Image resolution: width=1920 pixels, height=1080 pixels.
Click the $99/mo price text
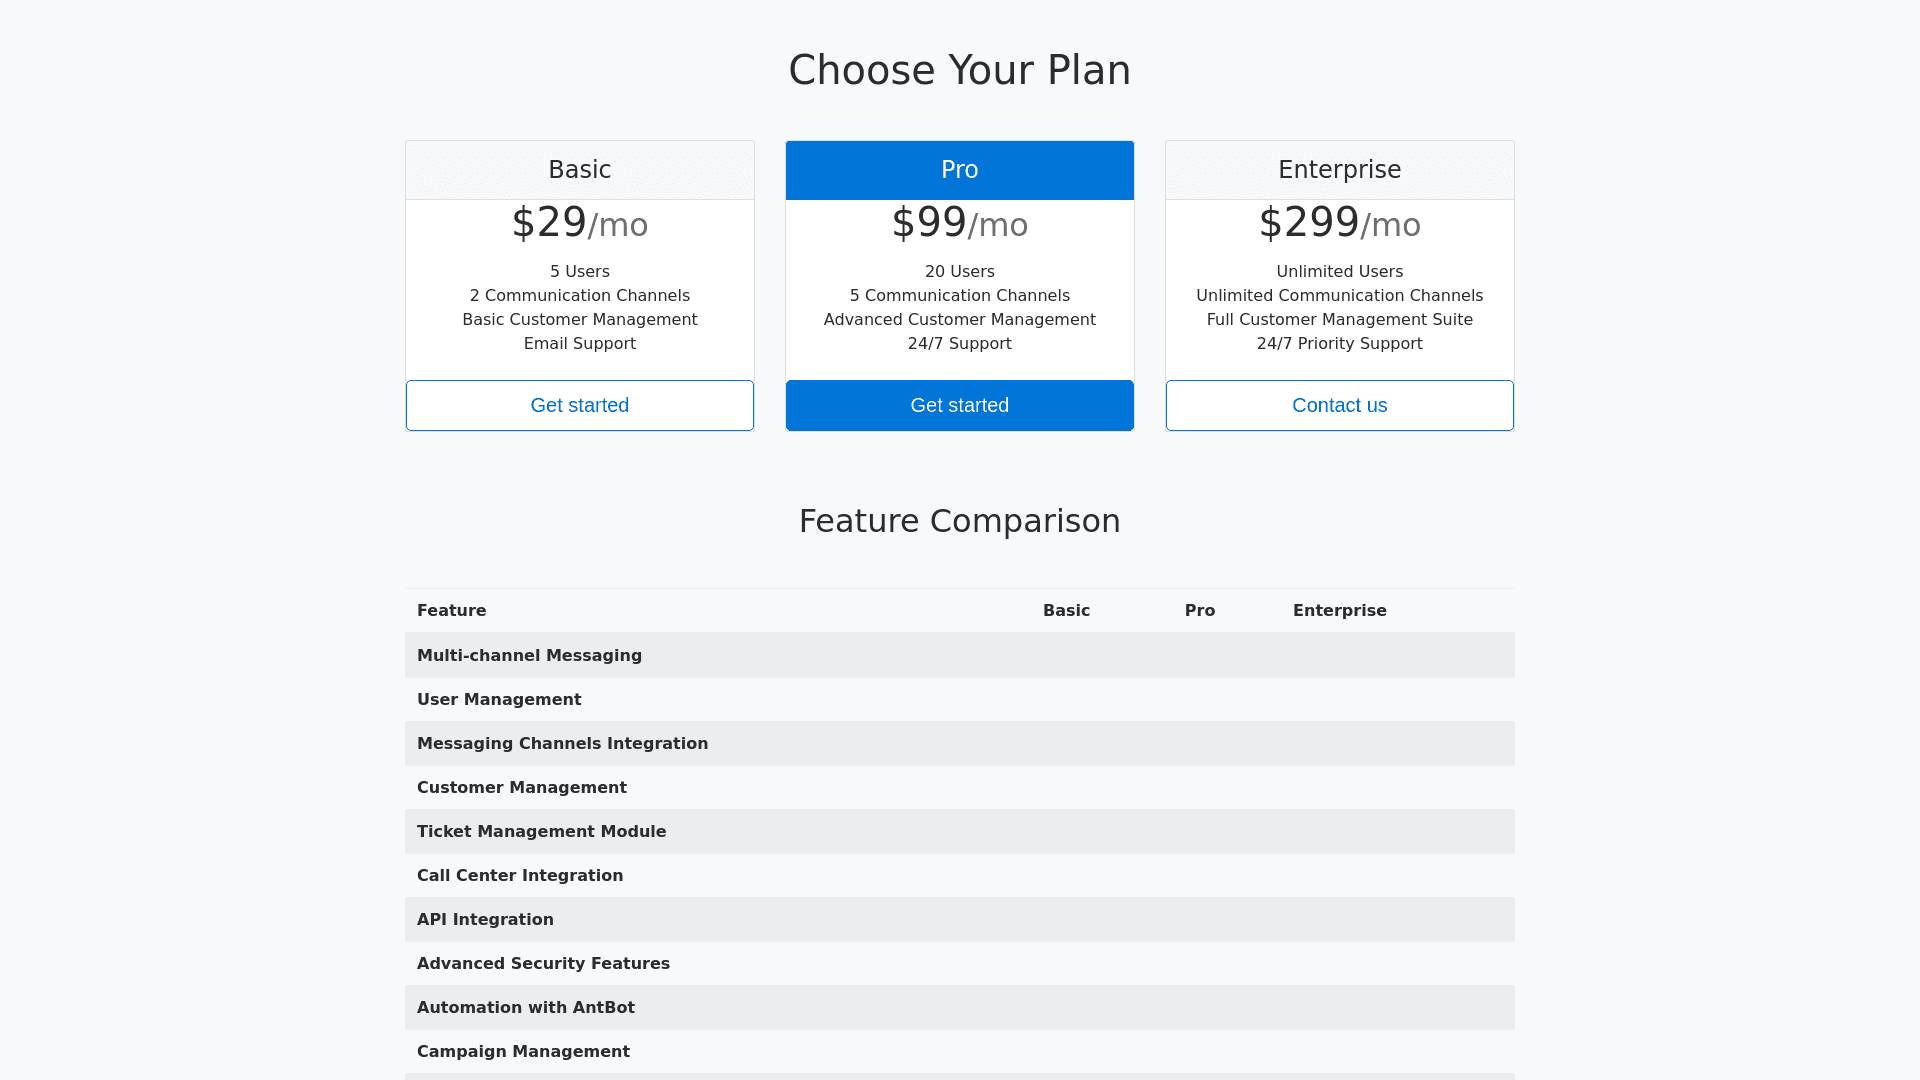(x=960, y=223)
